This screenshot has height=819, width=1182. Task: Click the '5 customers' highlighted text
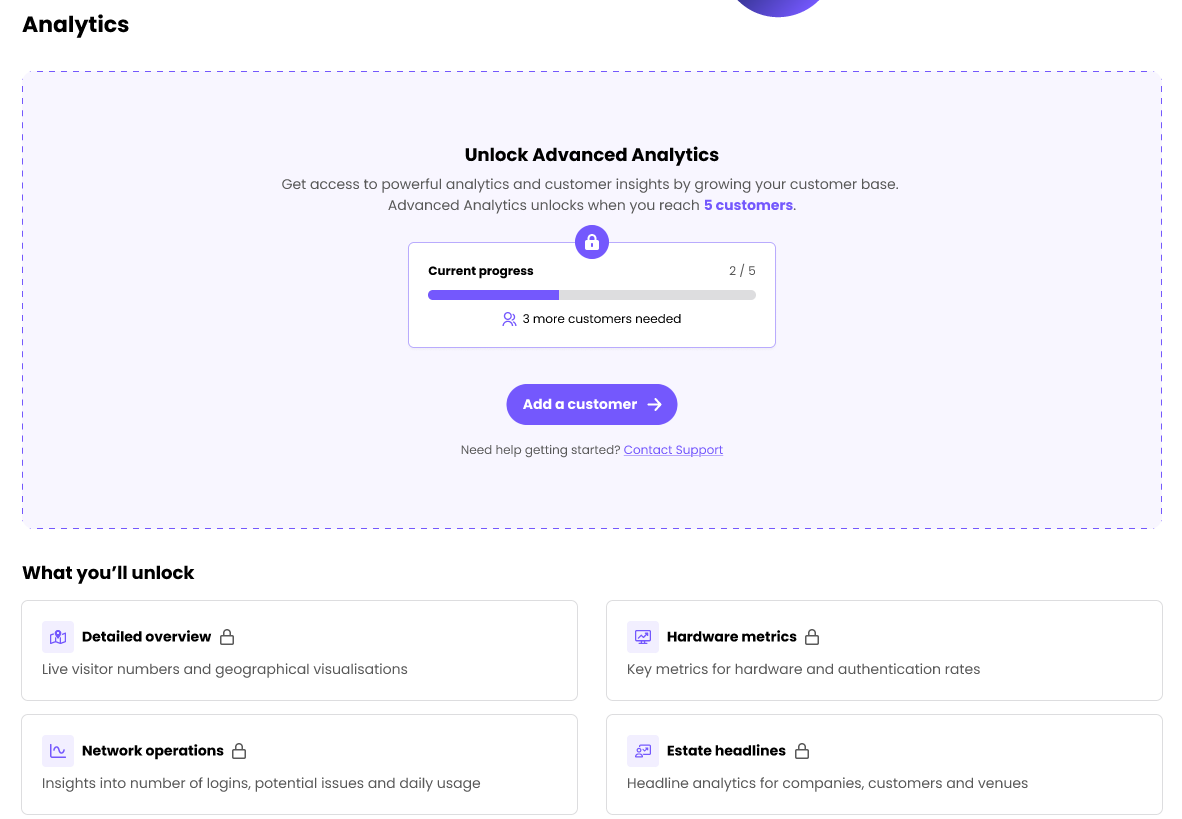749,205
